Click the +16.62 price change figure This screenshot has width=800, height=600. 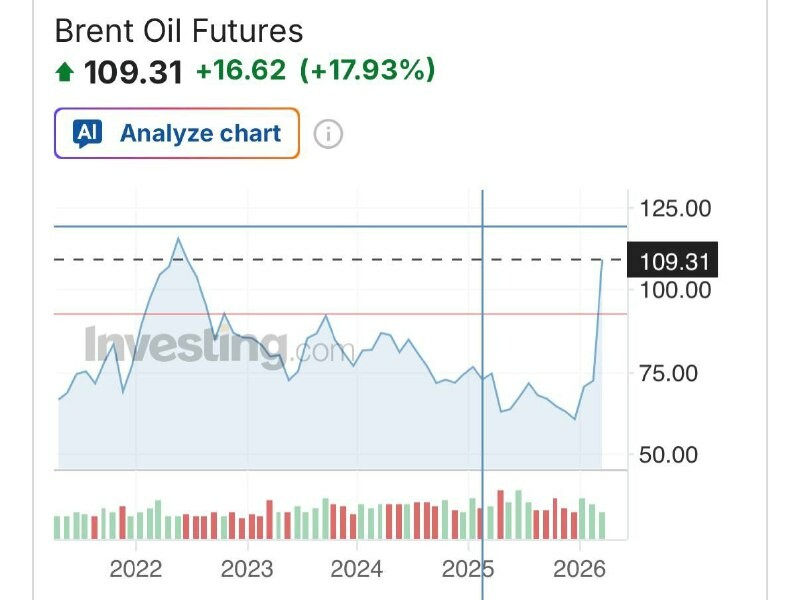pos(240,71)
